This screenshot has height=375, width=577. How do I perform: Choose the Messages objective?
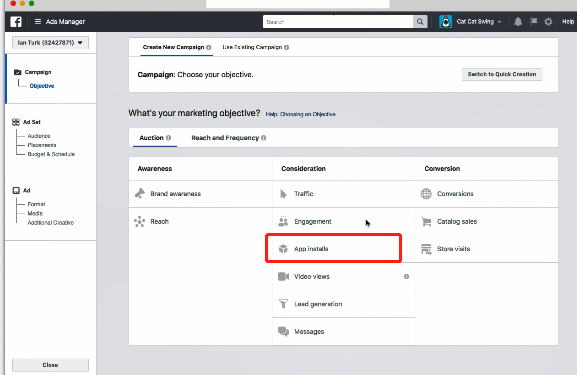343,332
